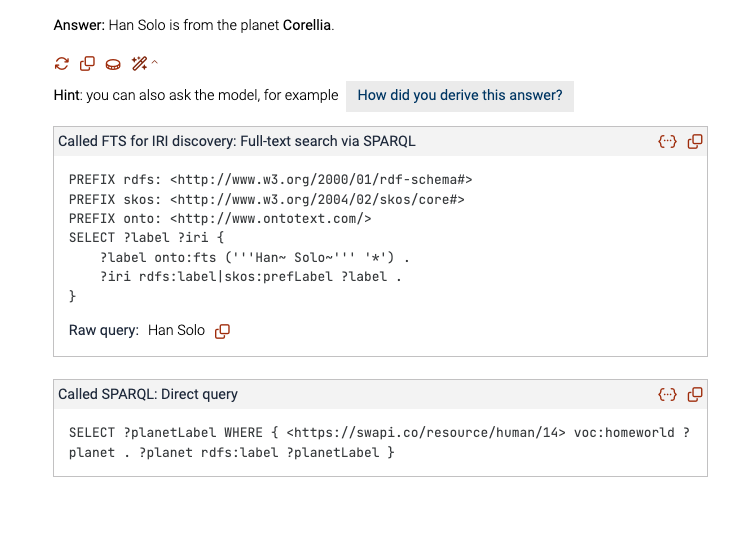Click the "Called SPARQL: Direct query" header
The image size is (734, 535).
(x=148, y=395)
